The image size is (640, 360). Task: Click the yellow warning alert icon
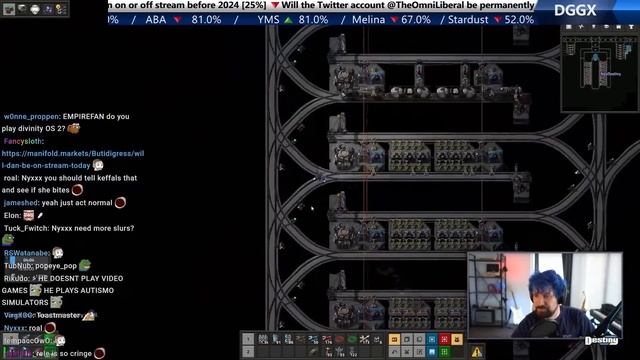pos(477,352)
